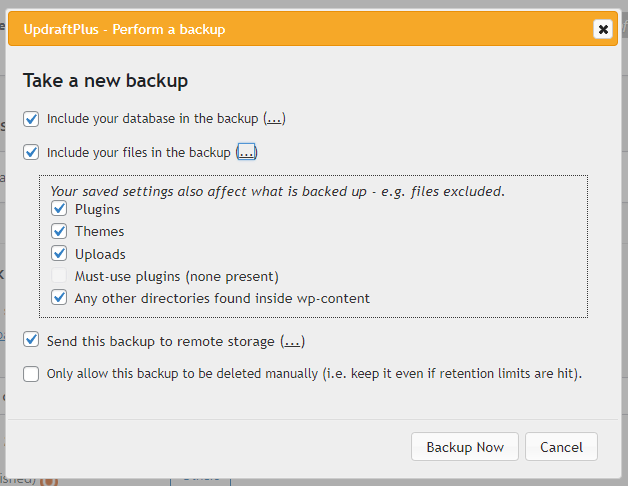Image resolution: width=628 pixels, height=486 pixels.
Task: Expand the remote storage (...) link
Action: [x=292, y=341]
